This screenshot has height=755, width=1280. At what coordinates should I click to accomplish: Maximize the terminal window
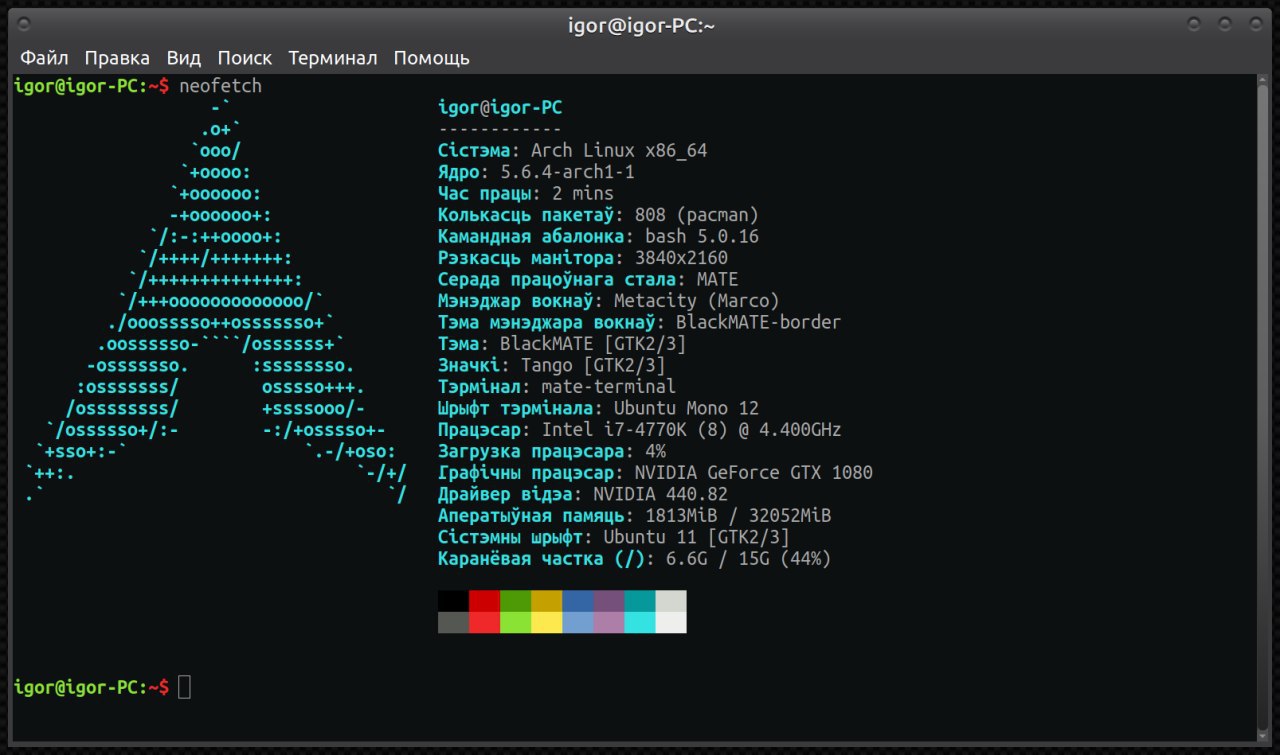click(x=1224, y=22)
